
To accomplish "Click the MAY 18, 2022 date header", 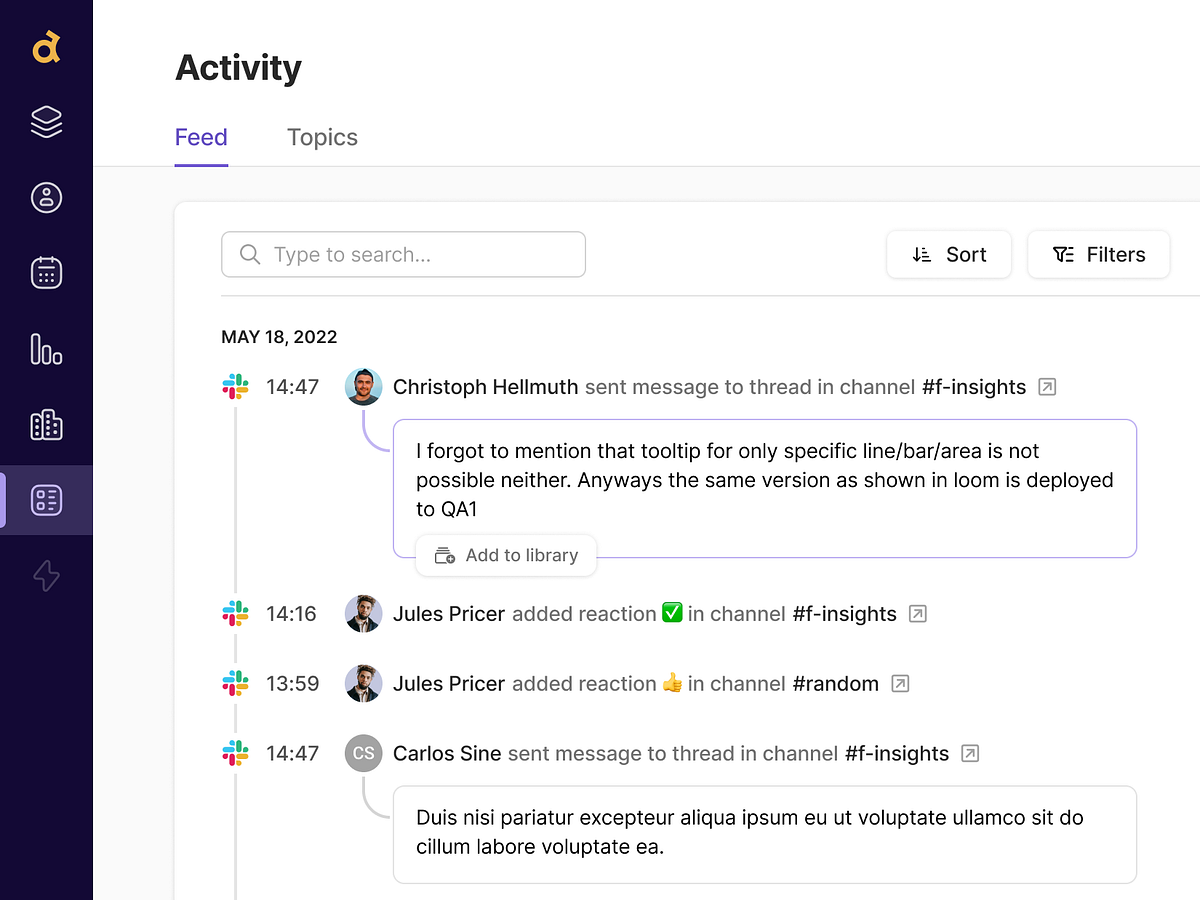I will tap(279, 337).
